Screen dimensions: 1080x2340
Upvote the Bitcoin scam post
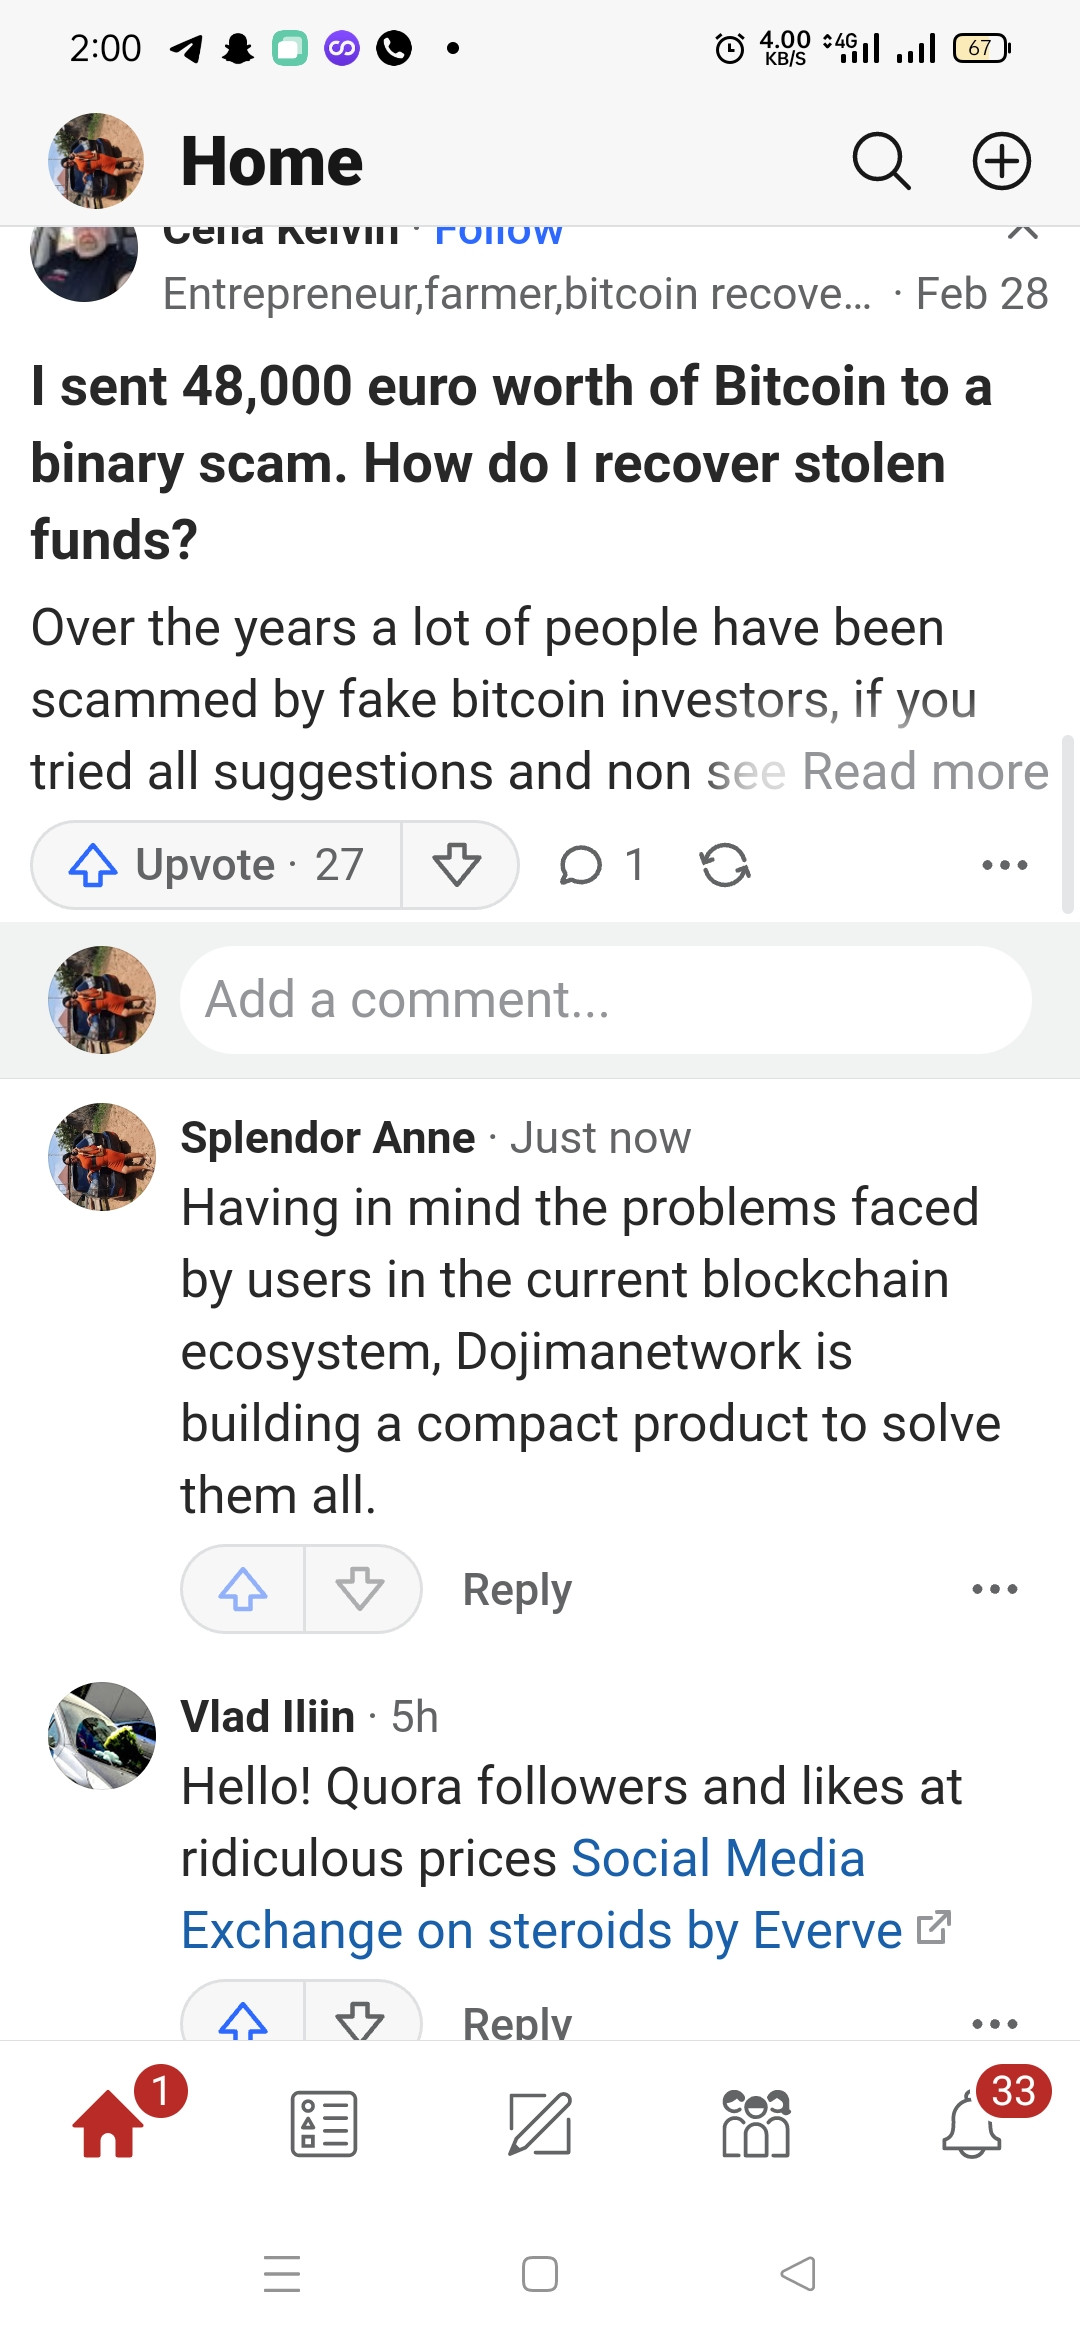tap(217, 865)
